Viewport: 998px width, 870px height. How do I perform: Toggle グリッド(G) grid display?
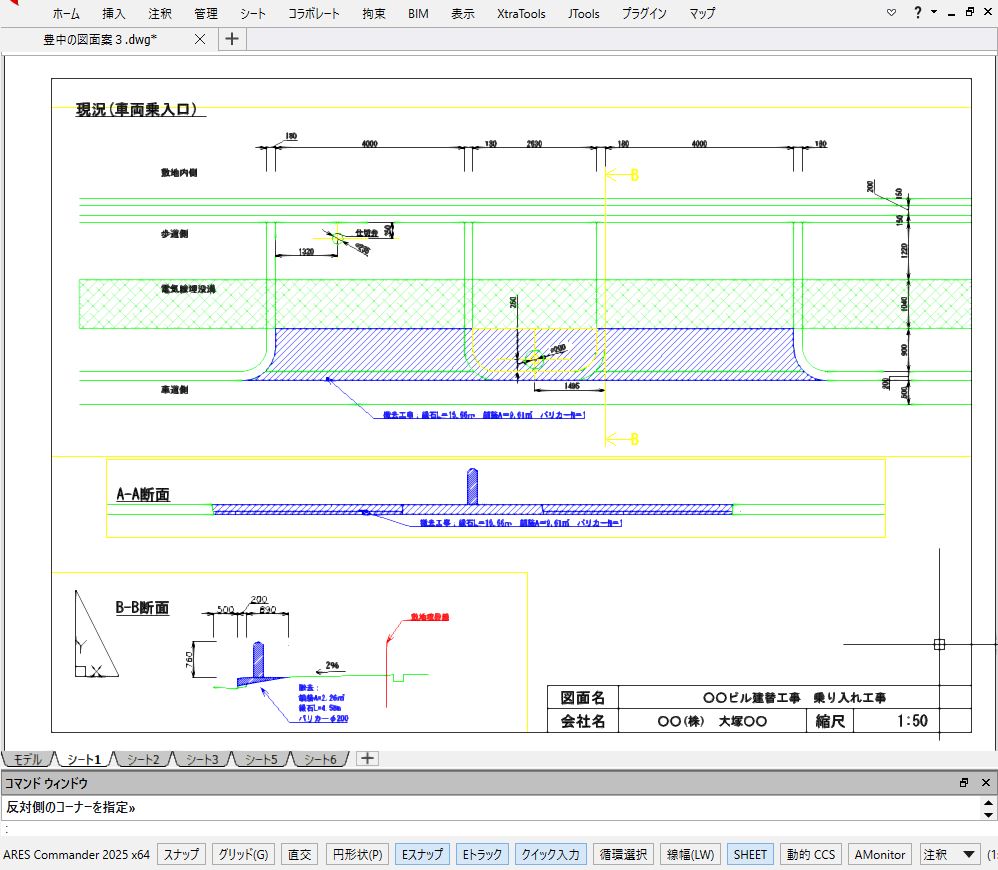[x=244, y=854]
